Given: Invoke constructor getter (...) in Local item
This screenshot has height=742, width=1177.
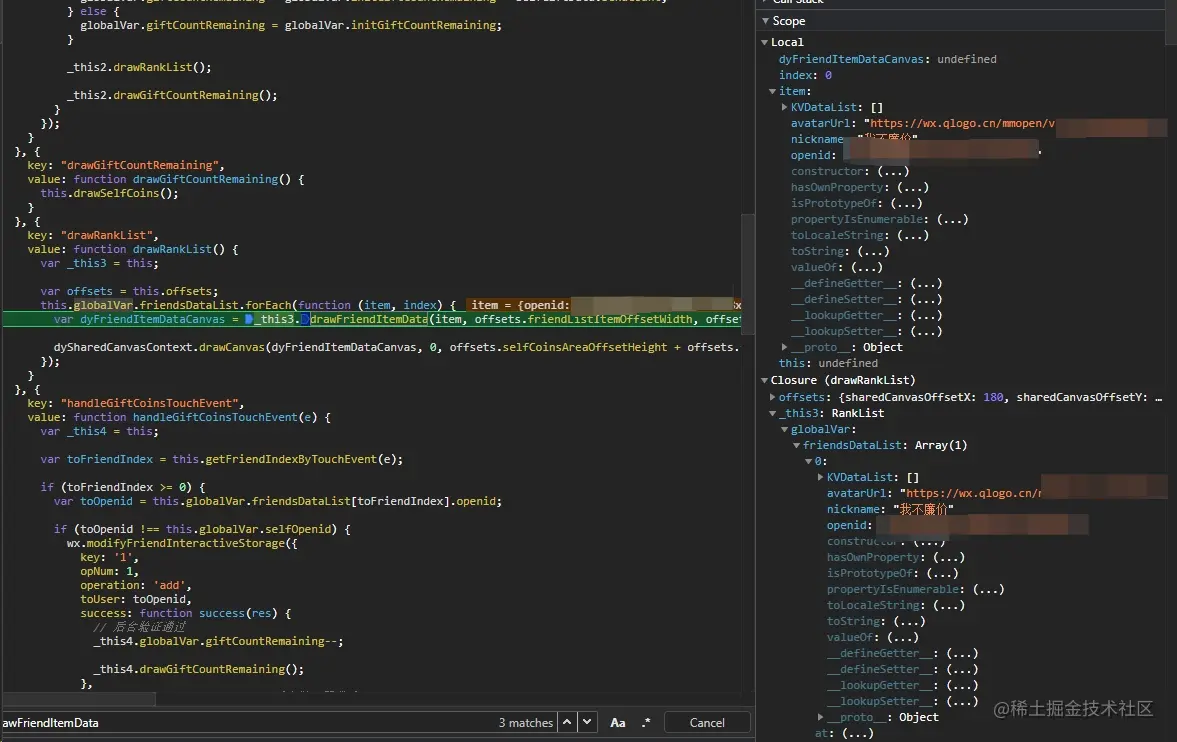Looking at the screenshot, I should coord(893,171).
